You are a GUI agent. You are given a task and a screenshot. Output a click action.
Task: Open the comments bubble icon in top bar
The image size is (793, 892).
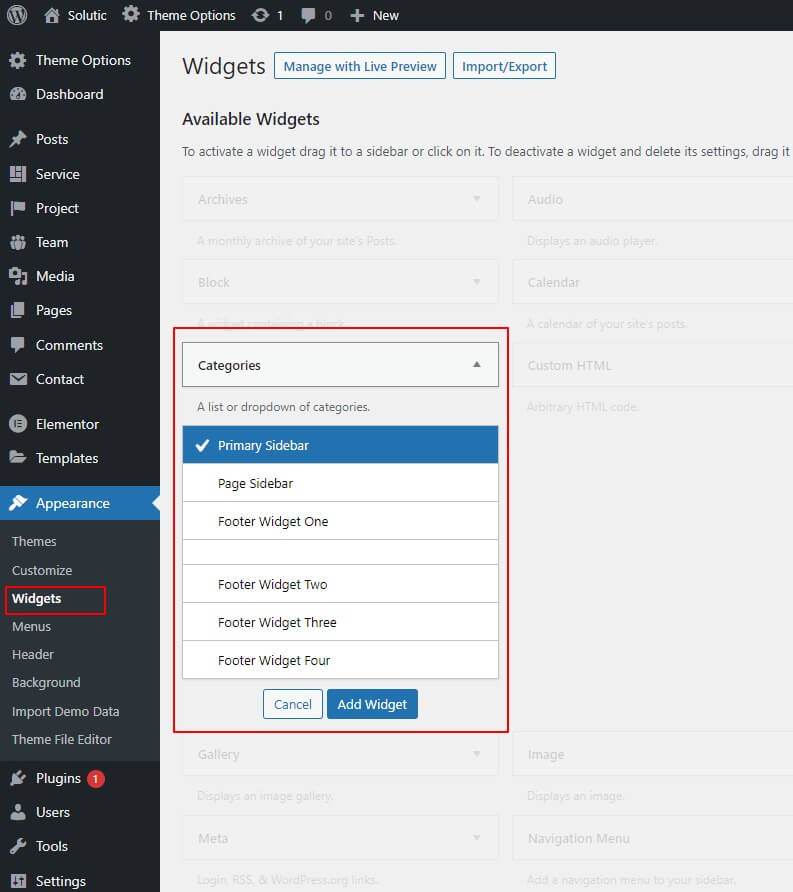(309, 15)
